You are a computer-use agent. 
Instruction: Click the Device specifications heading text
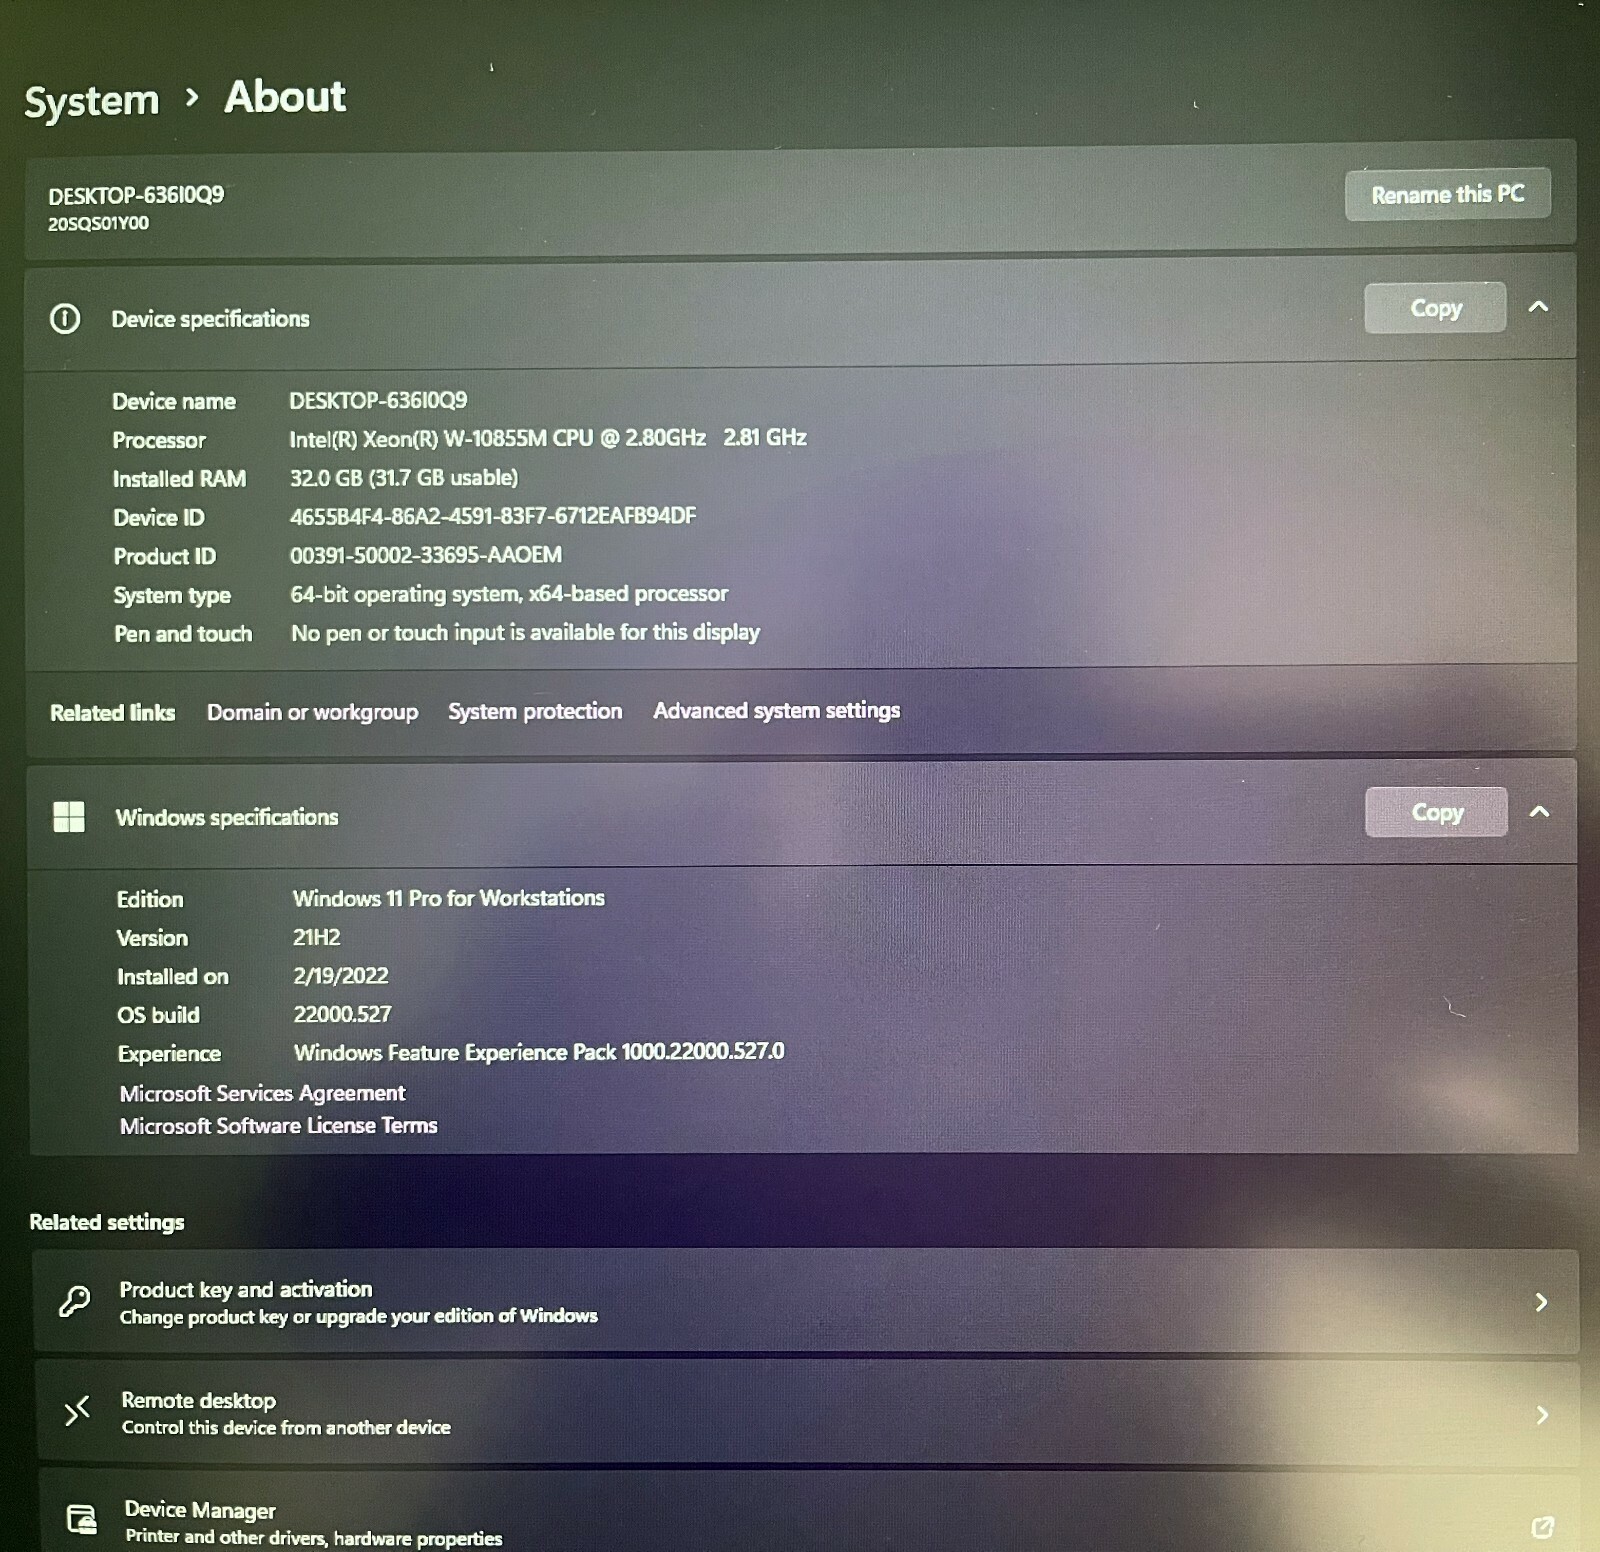point(210,319)
